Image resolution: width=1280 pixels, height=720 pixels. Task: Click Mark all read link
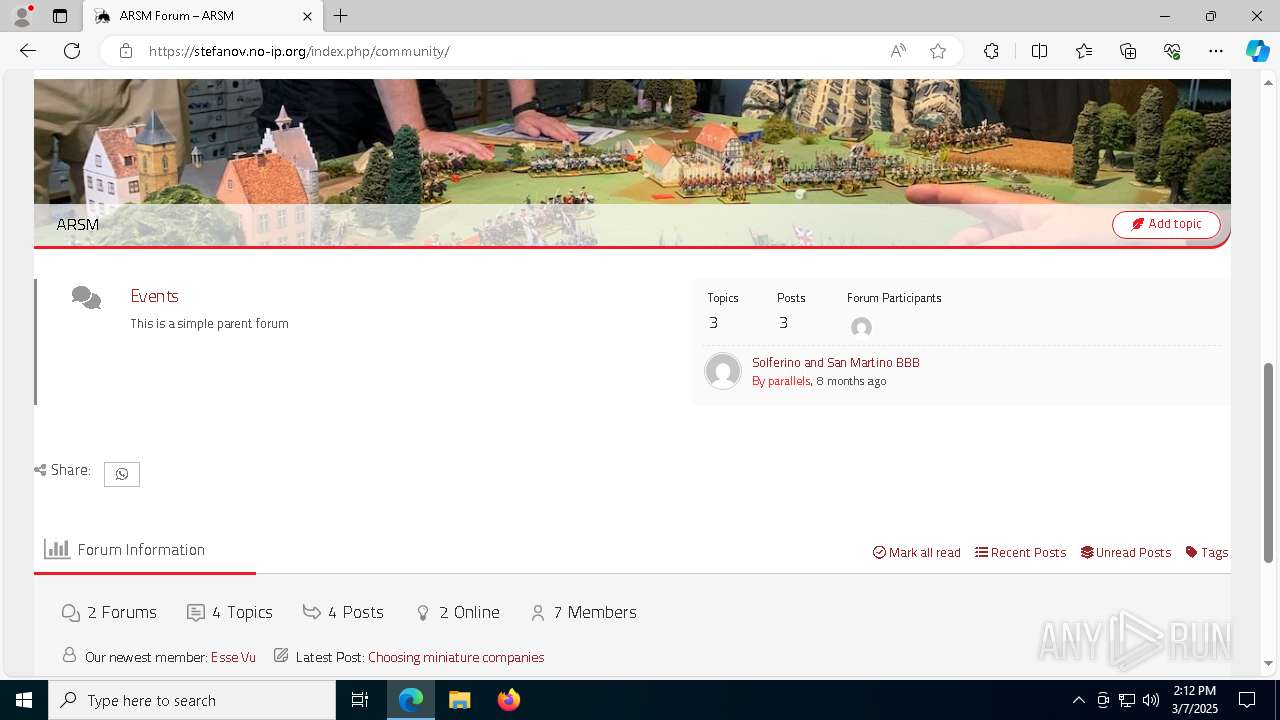[917, 552]
